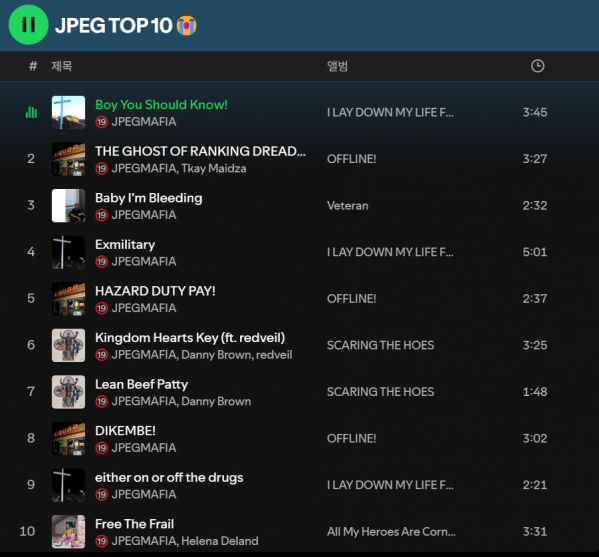Image resolution: width=599 pixels, height=557 pixels.
Task: Click track number 10
Action: pos(27,532)
